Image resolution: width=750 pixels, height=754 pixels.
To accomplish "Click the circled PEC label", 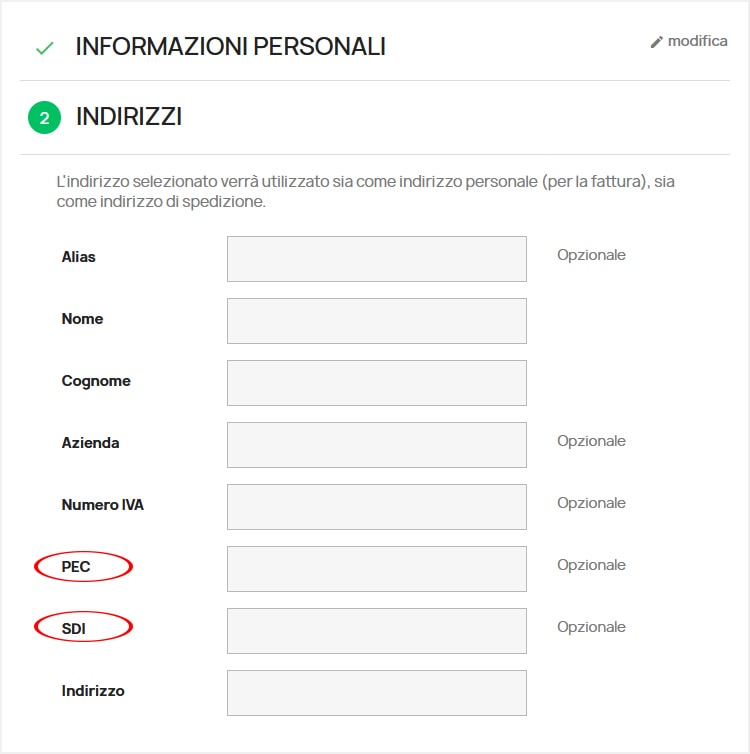I will (77, 567).
